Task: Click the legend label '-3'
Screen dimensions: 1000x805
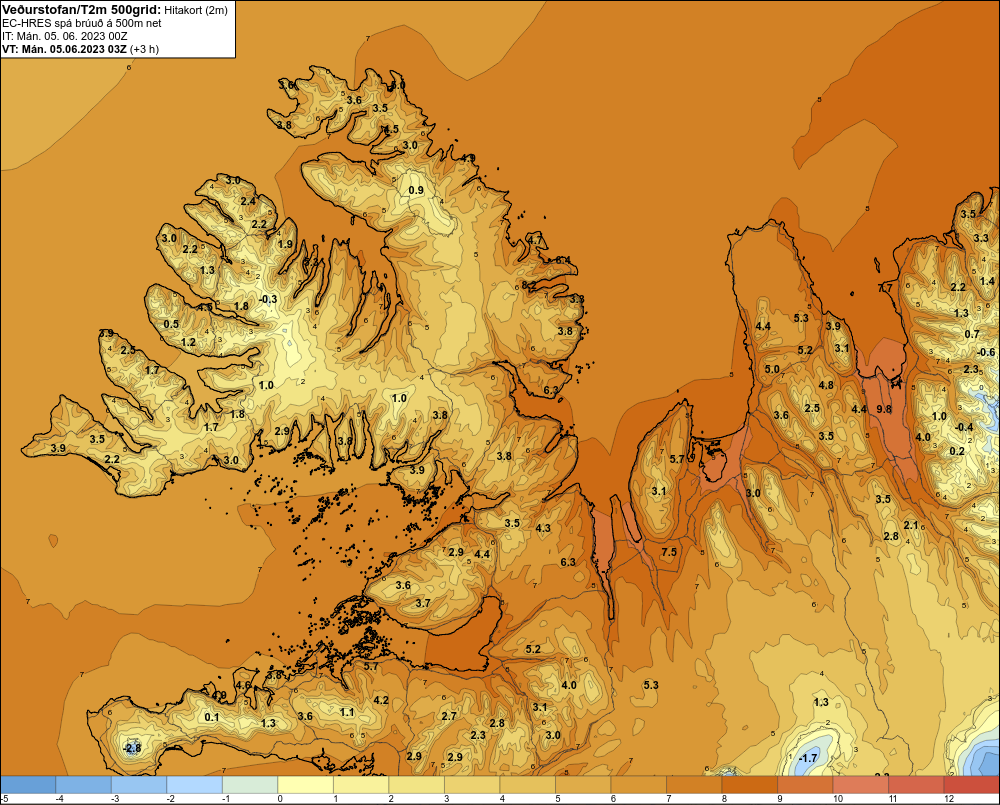Action: 115,799
